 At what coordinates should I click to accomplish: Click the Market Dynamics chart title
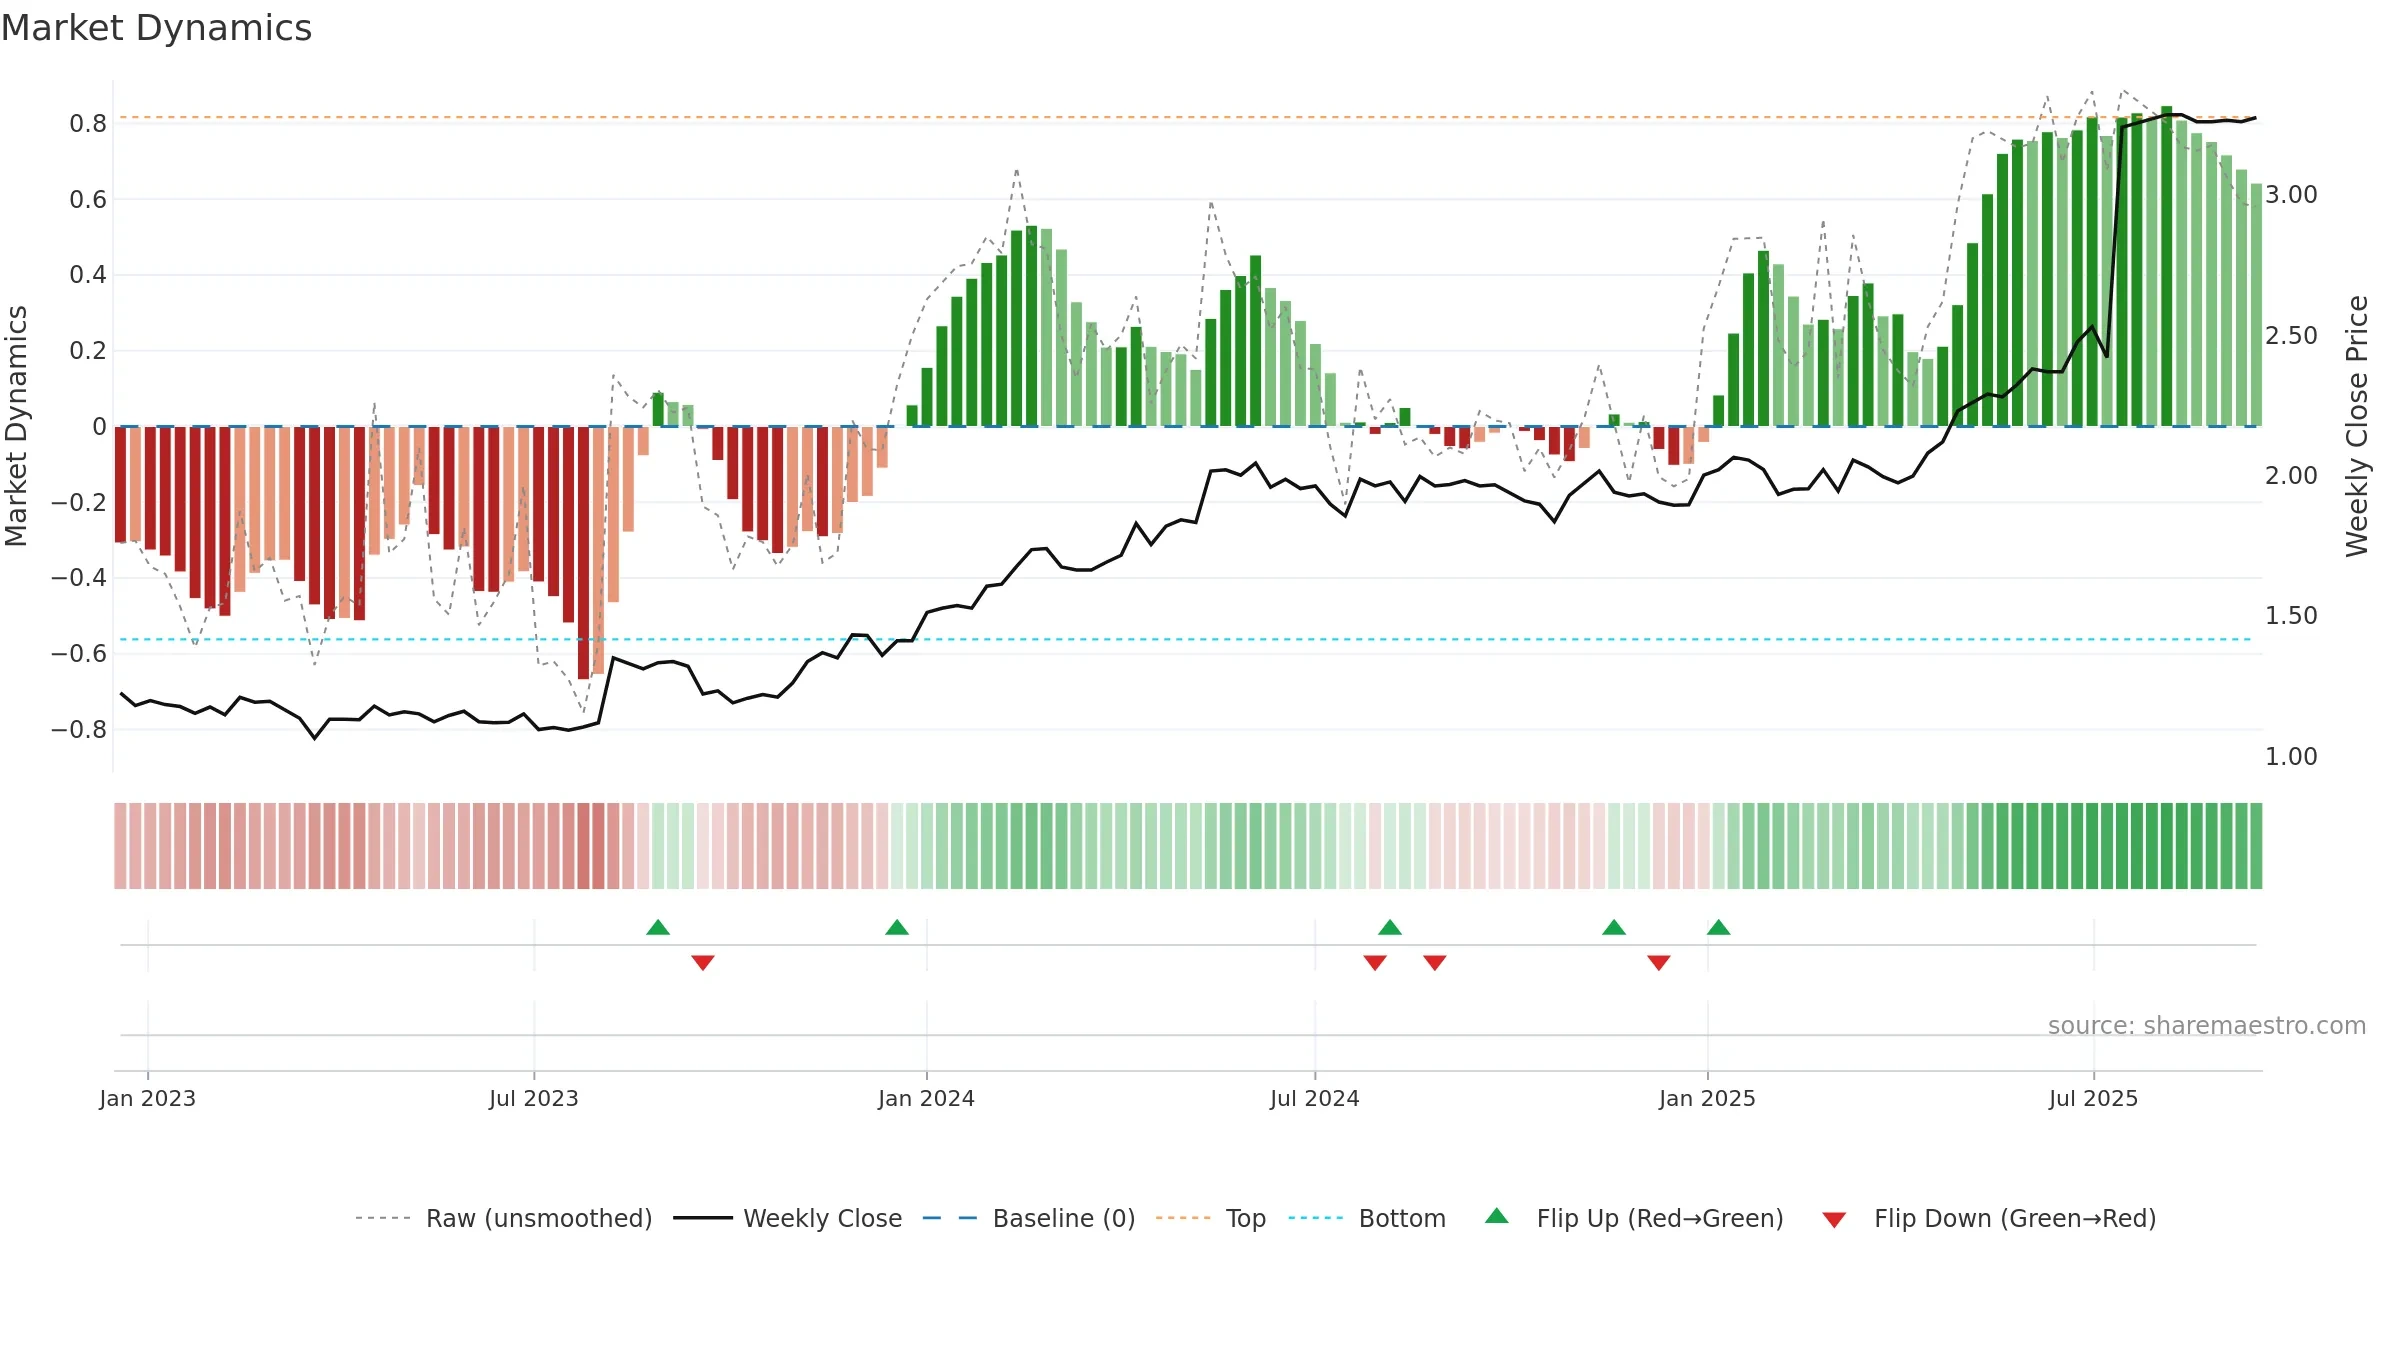[157, 28]
